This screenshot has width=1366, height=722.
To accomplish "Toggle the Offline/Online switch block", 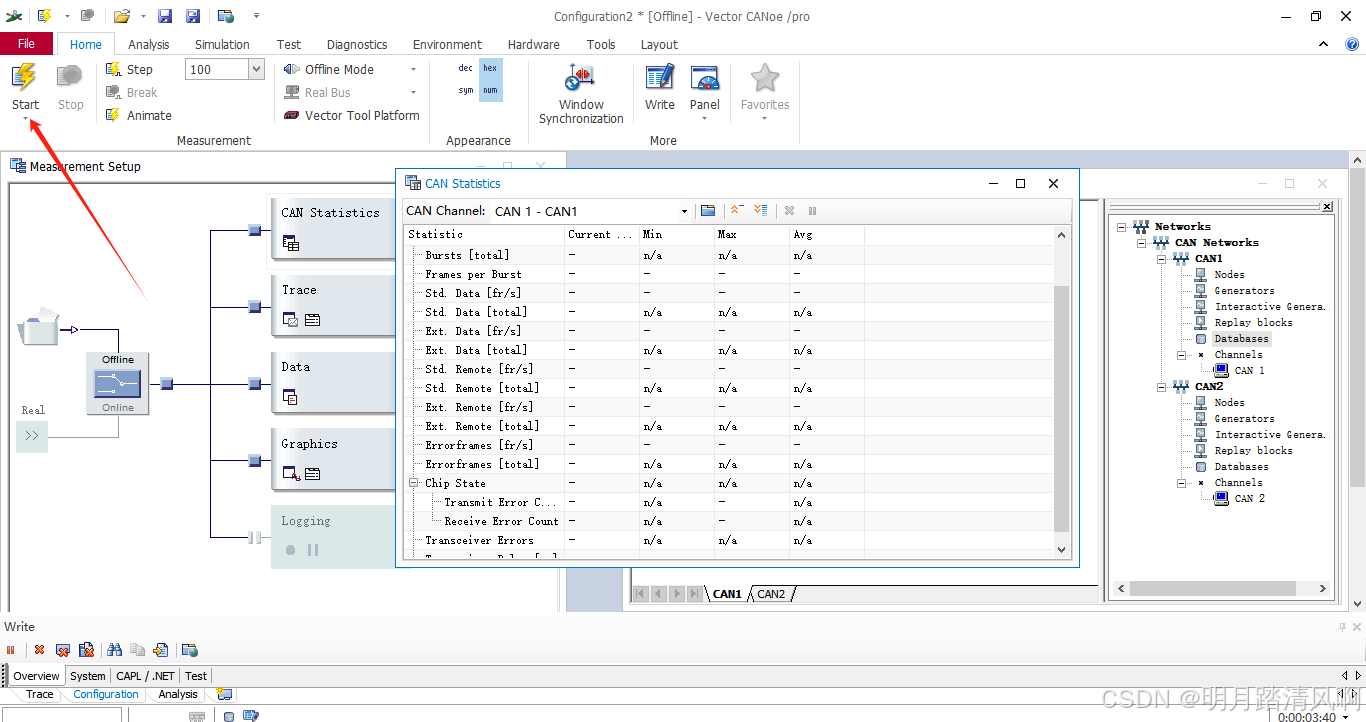I will click(117, 383).
